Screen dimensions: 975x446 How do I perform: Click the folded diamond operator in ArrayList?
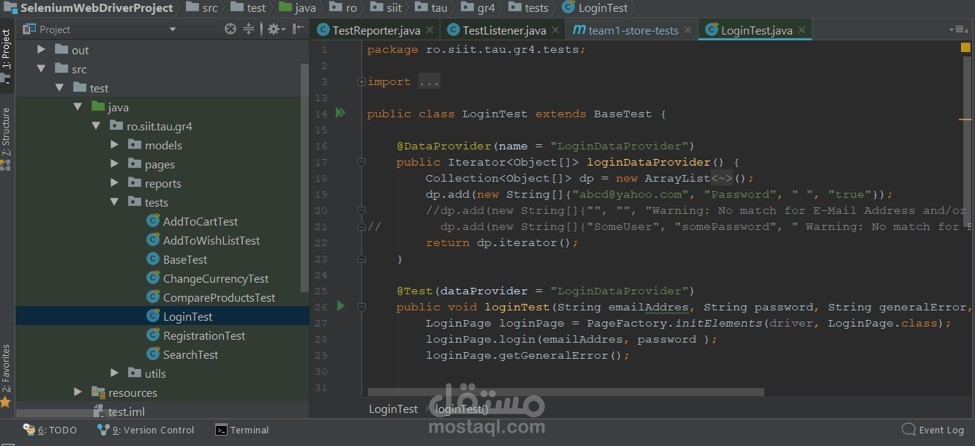click(x=721, y=179)
